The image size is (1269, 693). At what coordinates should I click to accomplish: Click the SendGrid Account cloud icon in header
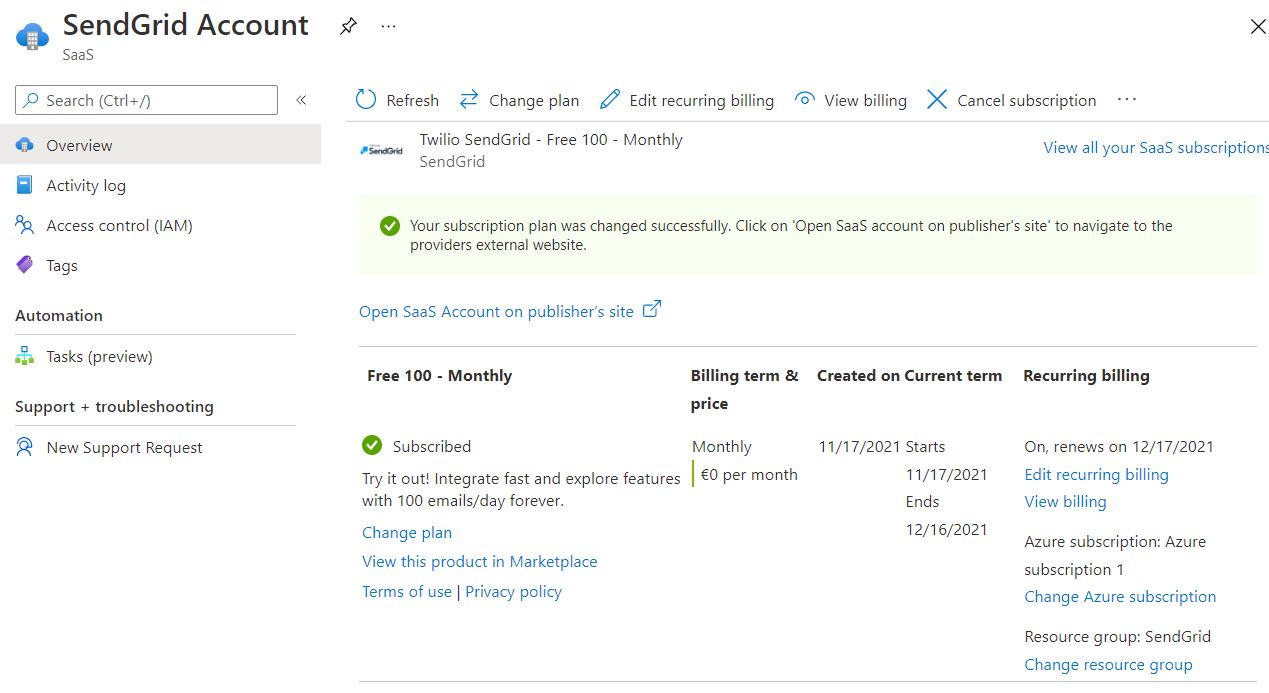click(32, 36)
